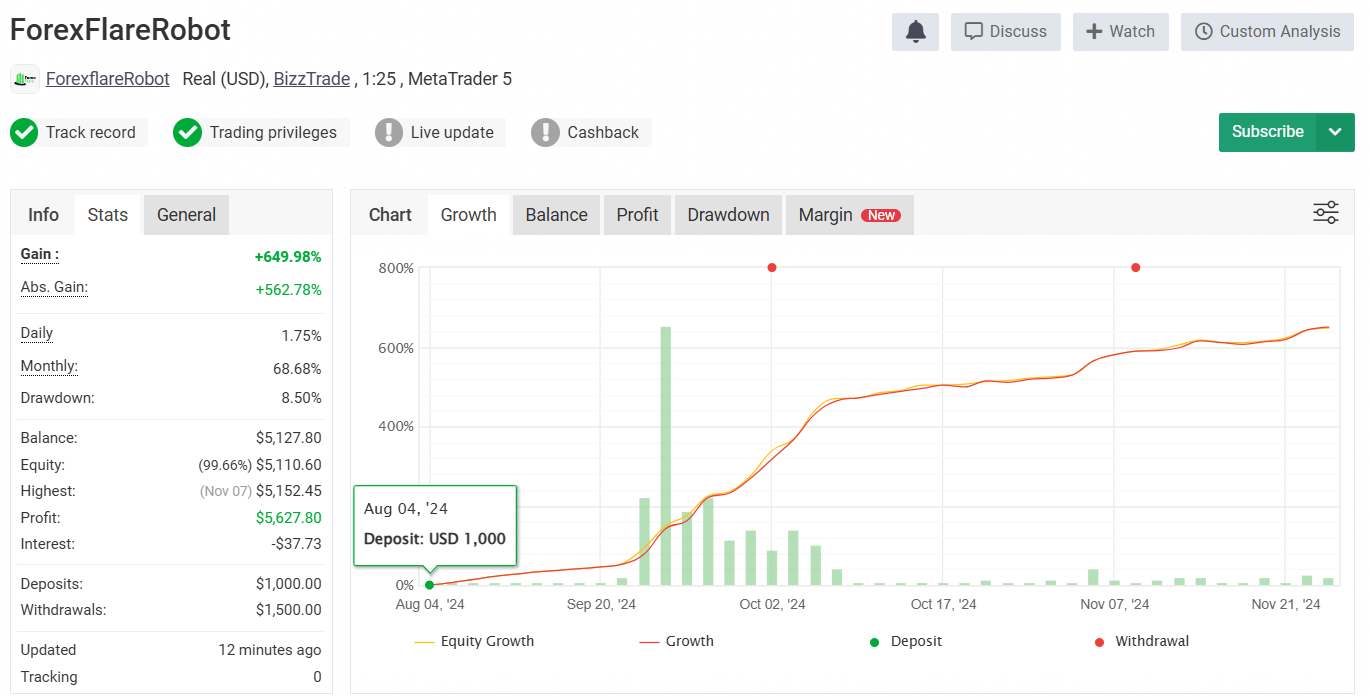Viewport: 1370px width, 696px height.
Task: Click the Highest value $5,152.45
Action: click(x=289, y=491)
